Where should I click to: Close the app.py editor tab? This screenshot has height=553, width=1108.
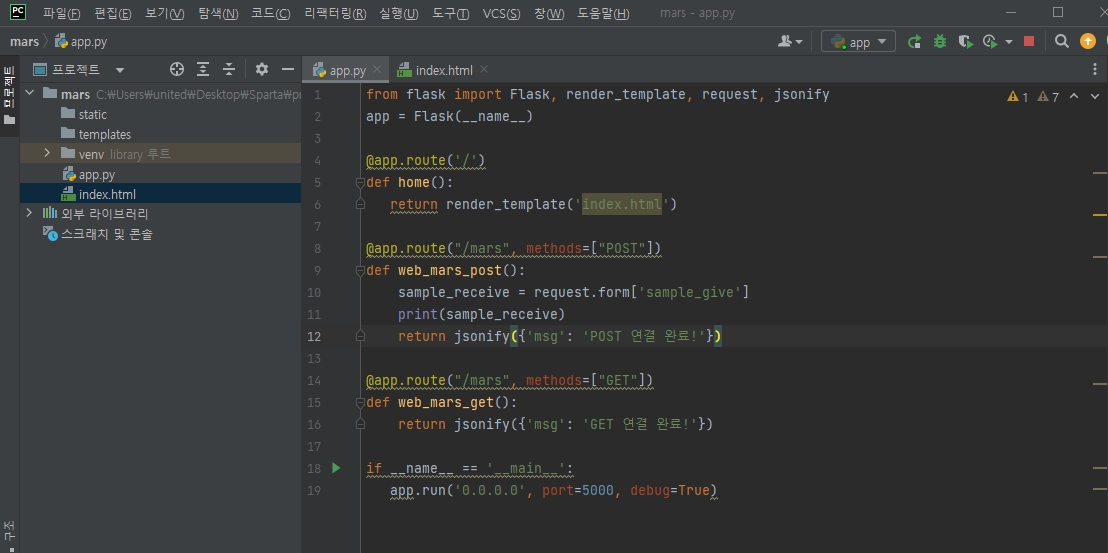click(x=377, y=69)
